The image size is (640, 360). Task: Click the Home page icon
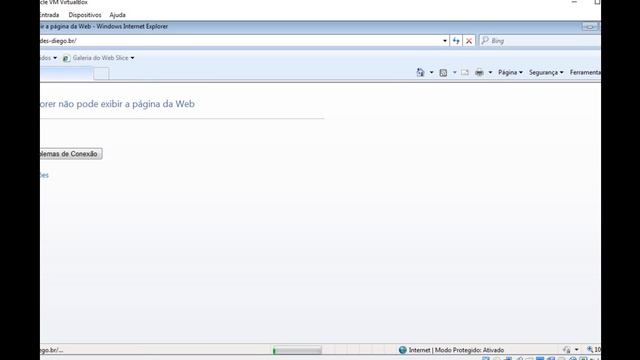click(x=420, y=72)
